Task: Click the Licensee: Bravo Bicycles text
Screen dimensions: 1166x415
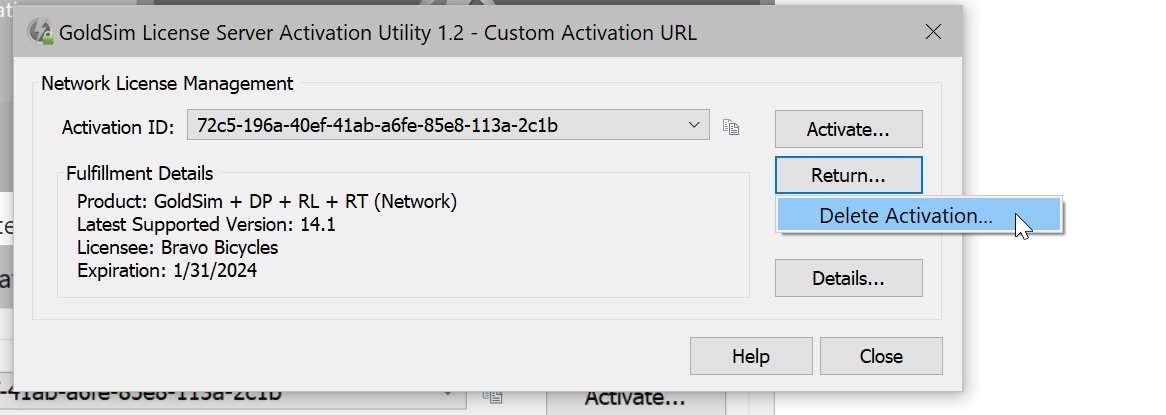Action: pyautogui.click(x=178, y=247)
